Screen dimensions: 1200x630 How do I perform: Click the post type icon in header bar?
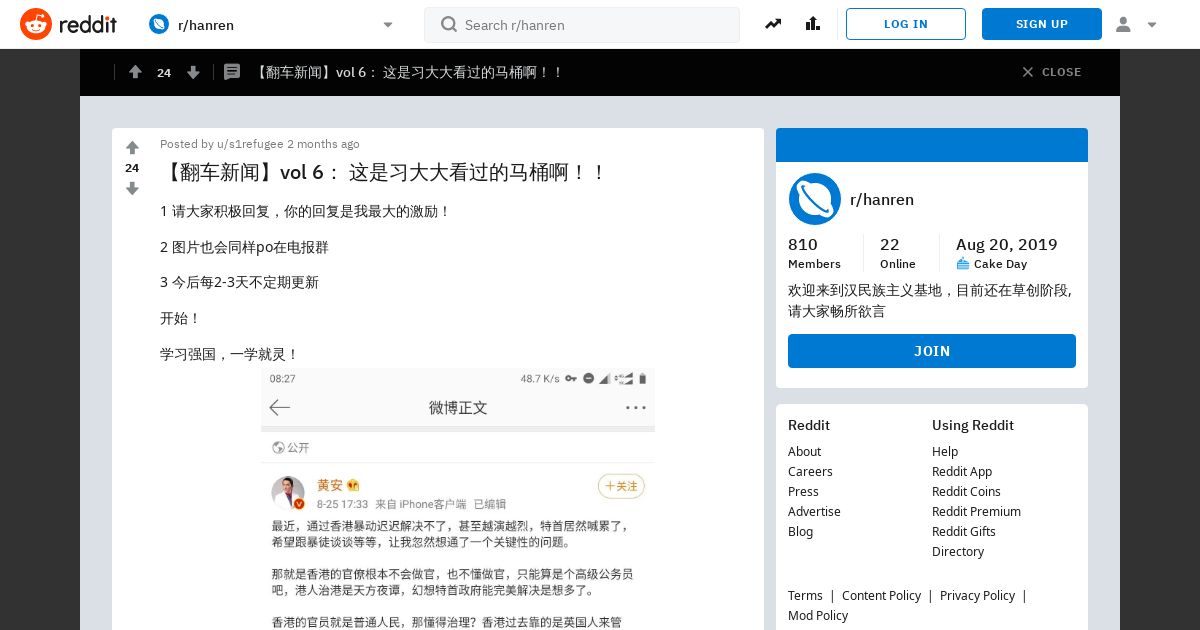tap(232, 72)
